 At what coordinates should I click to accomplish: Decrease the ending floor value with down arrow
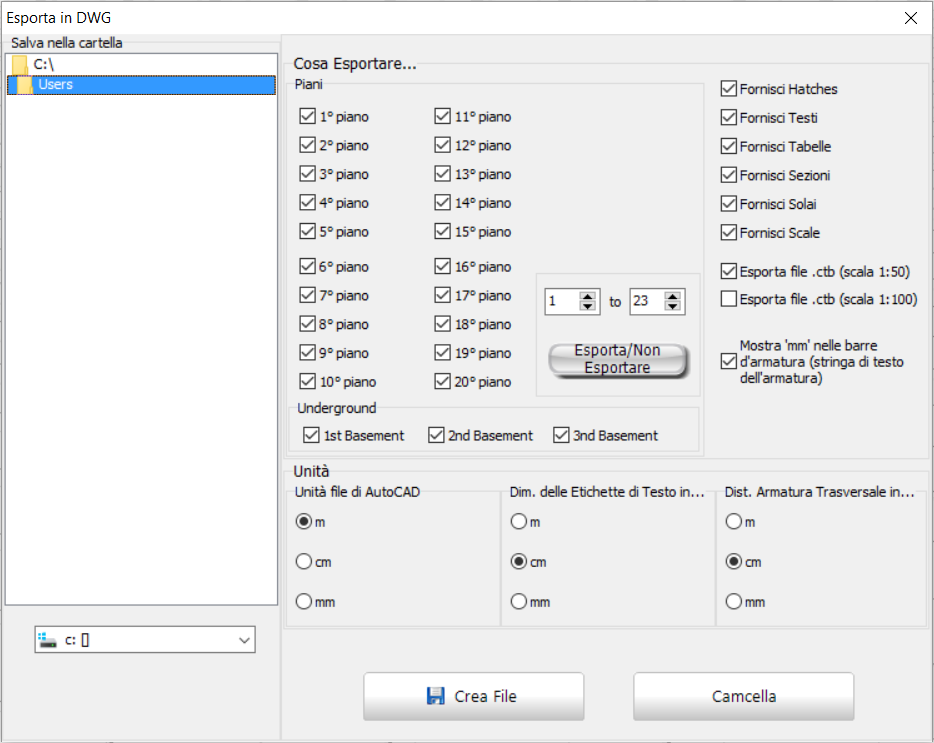click(673, 307)
